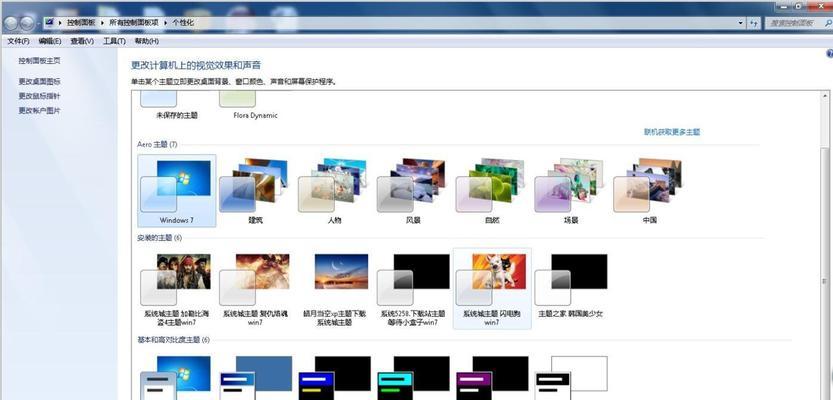Click the 更改计算机上的视觉效果和声音 heading

[x=196, y=65]
